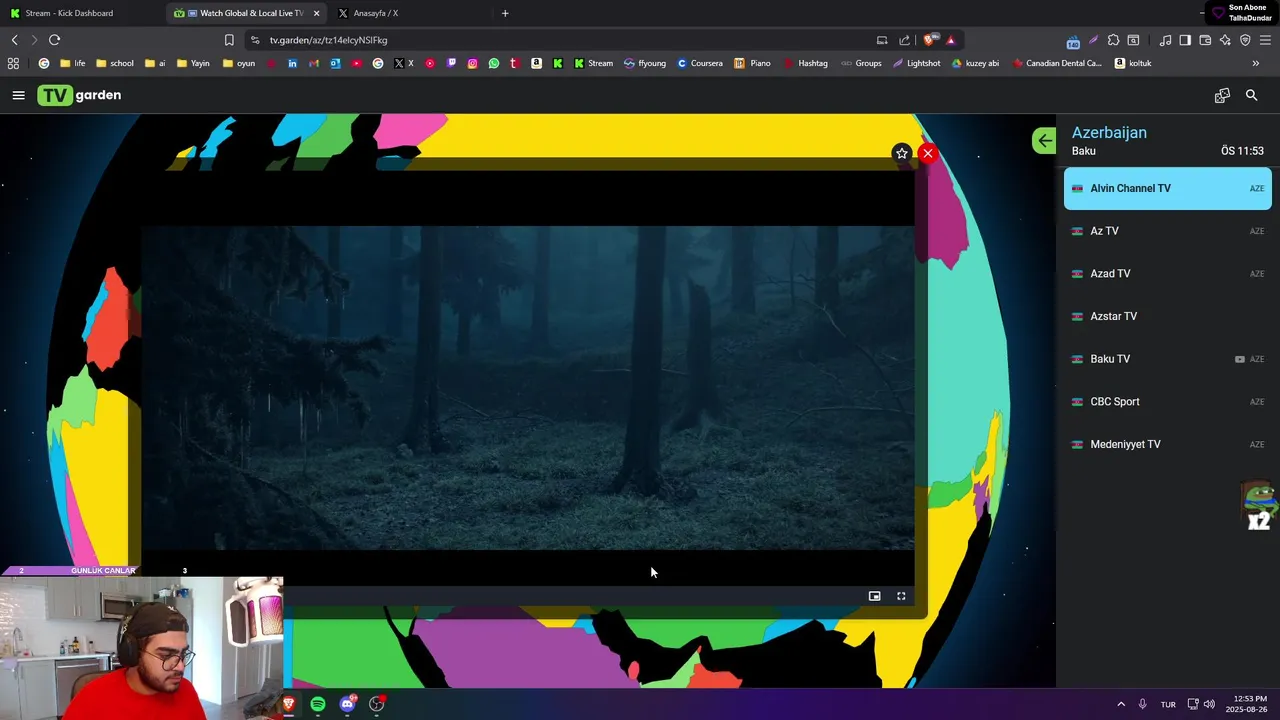Click the Azerbaijan country title
This screenshot has height=720, width=1280.
pos(1109,132)
